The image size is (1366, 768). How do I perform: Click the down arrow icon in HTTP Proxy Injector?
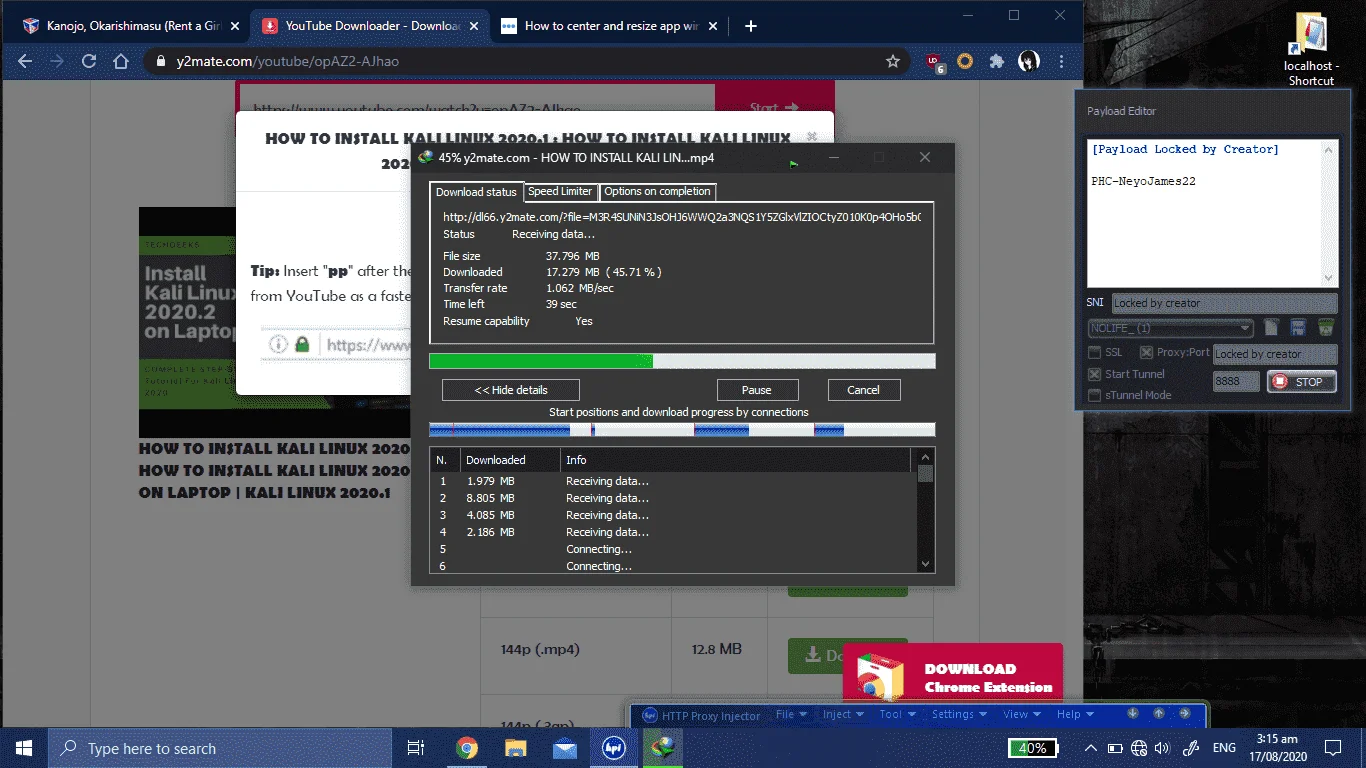click(x=1133, y=713)
